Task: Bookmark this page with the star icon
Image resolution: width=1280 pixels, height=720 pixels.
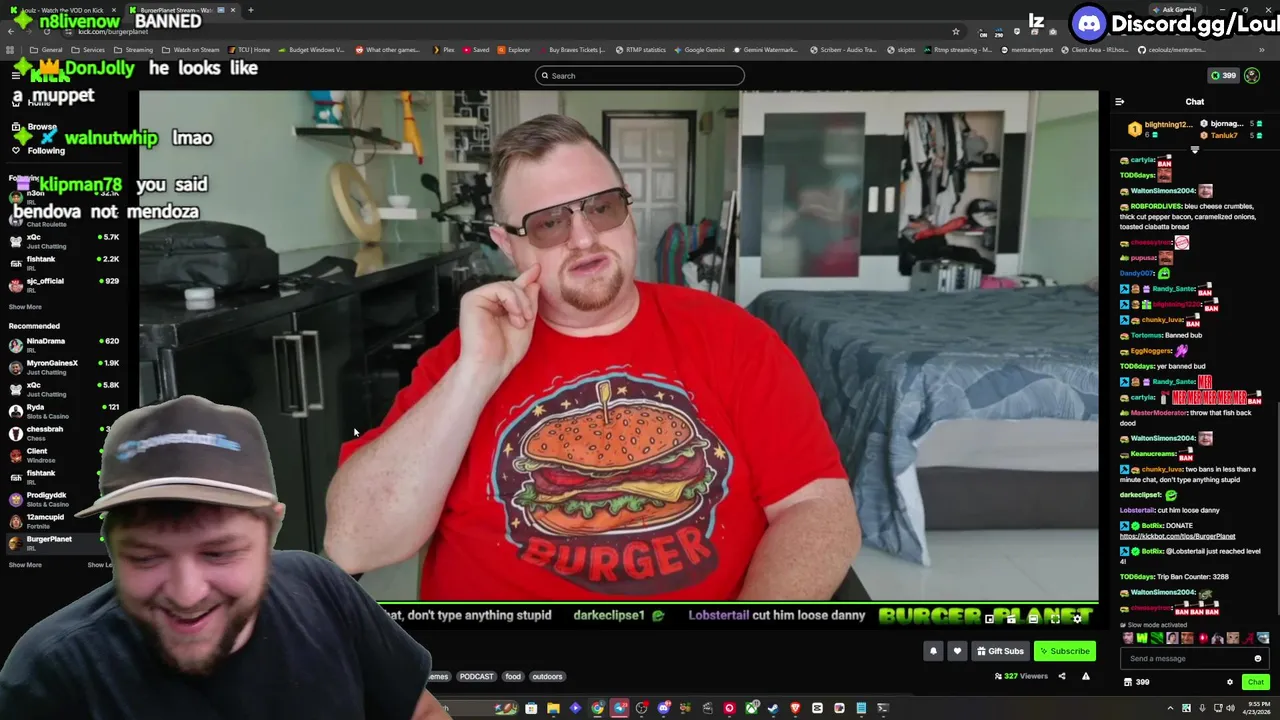Action: click(x=956, y=31)
